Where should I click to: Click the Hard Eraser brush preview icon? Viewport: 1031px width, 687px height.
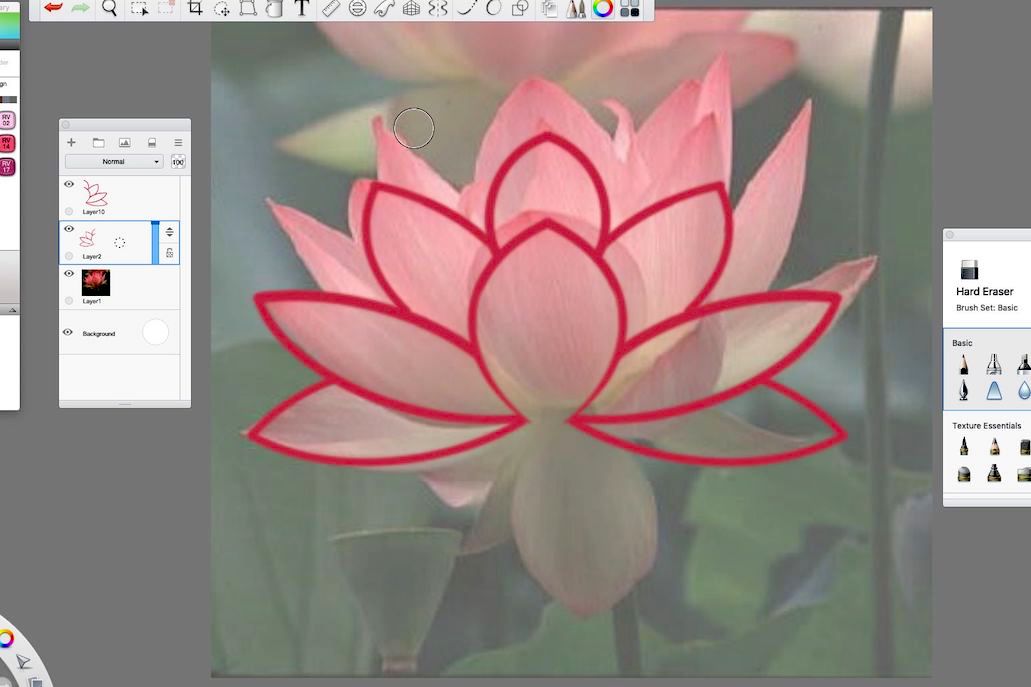pyautogui.click(x=970, y=270)
